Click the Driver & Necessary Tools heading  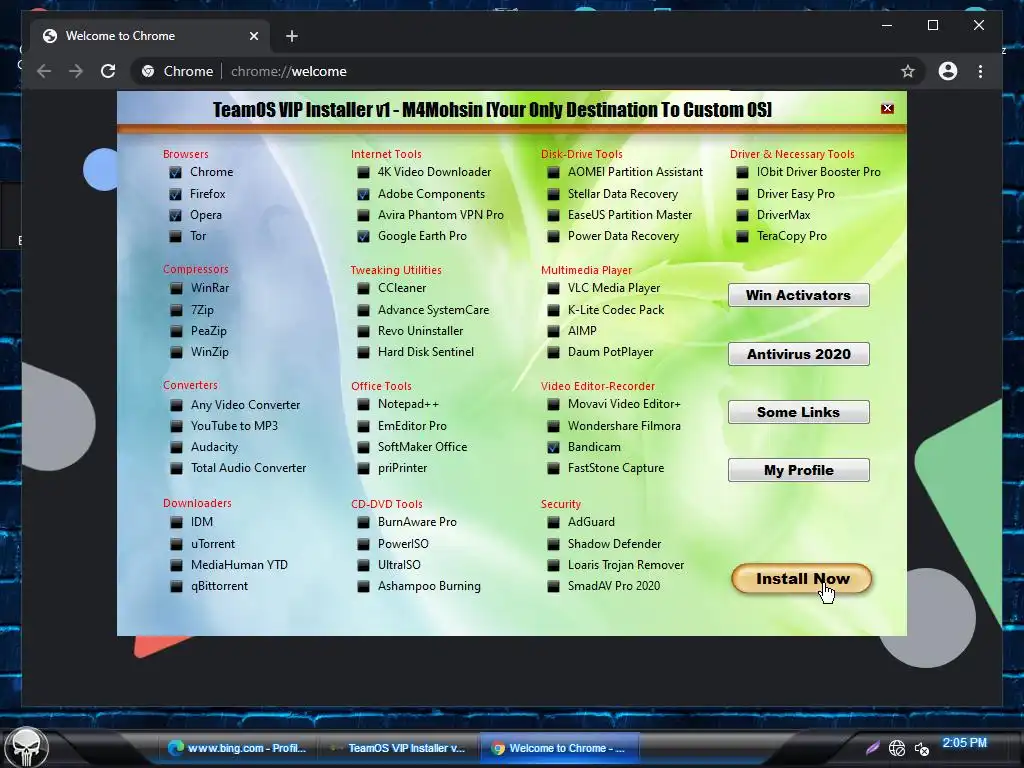(x=792, y=154)
